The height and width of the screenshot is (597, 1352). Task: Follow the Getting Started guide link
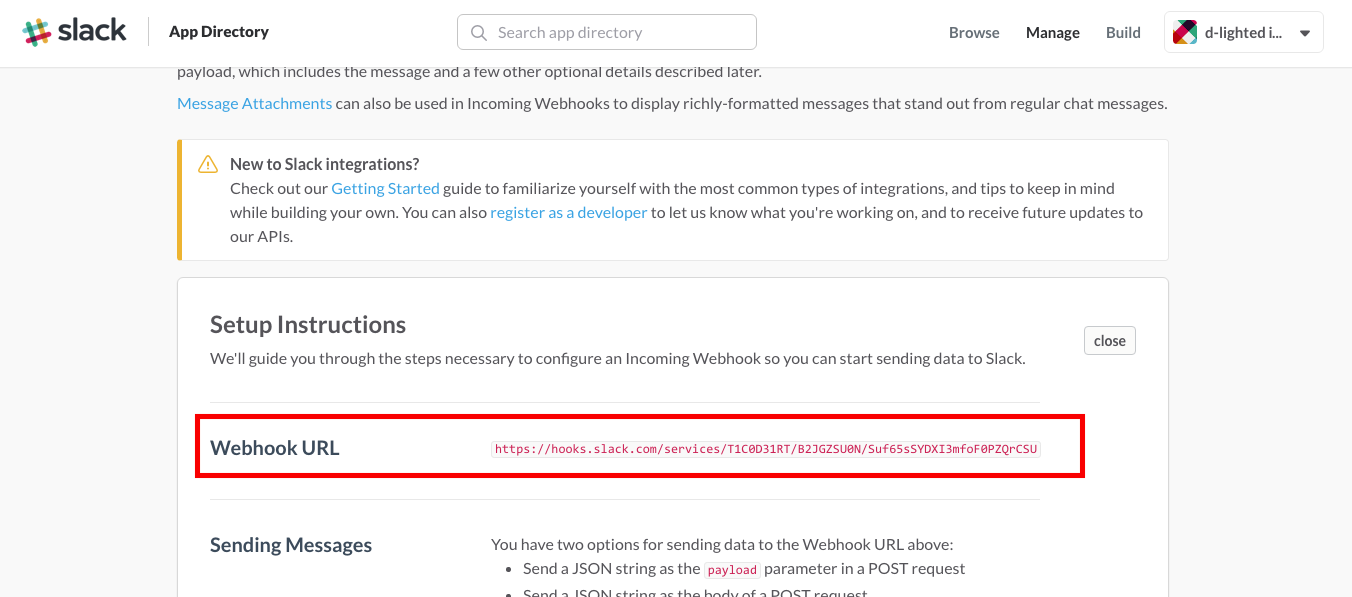pos(385,188)
